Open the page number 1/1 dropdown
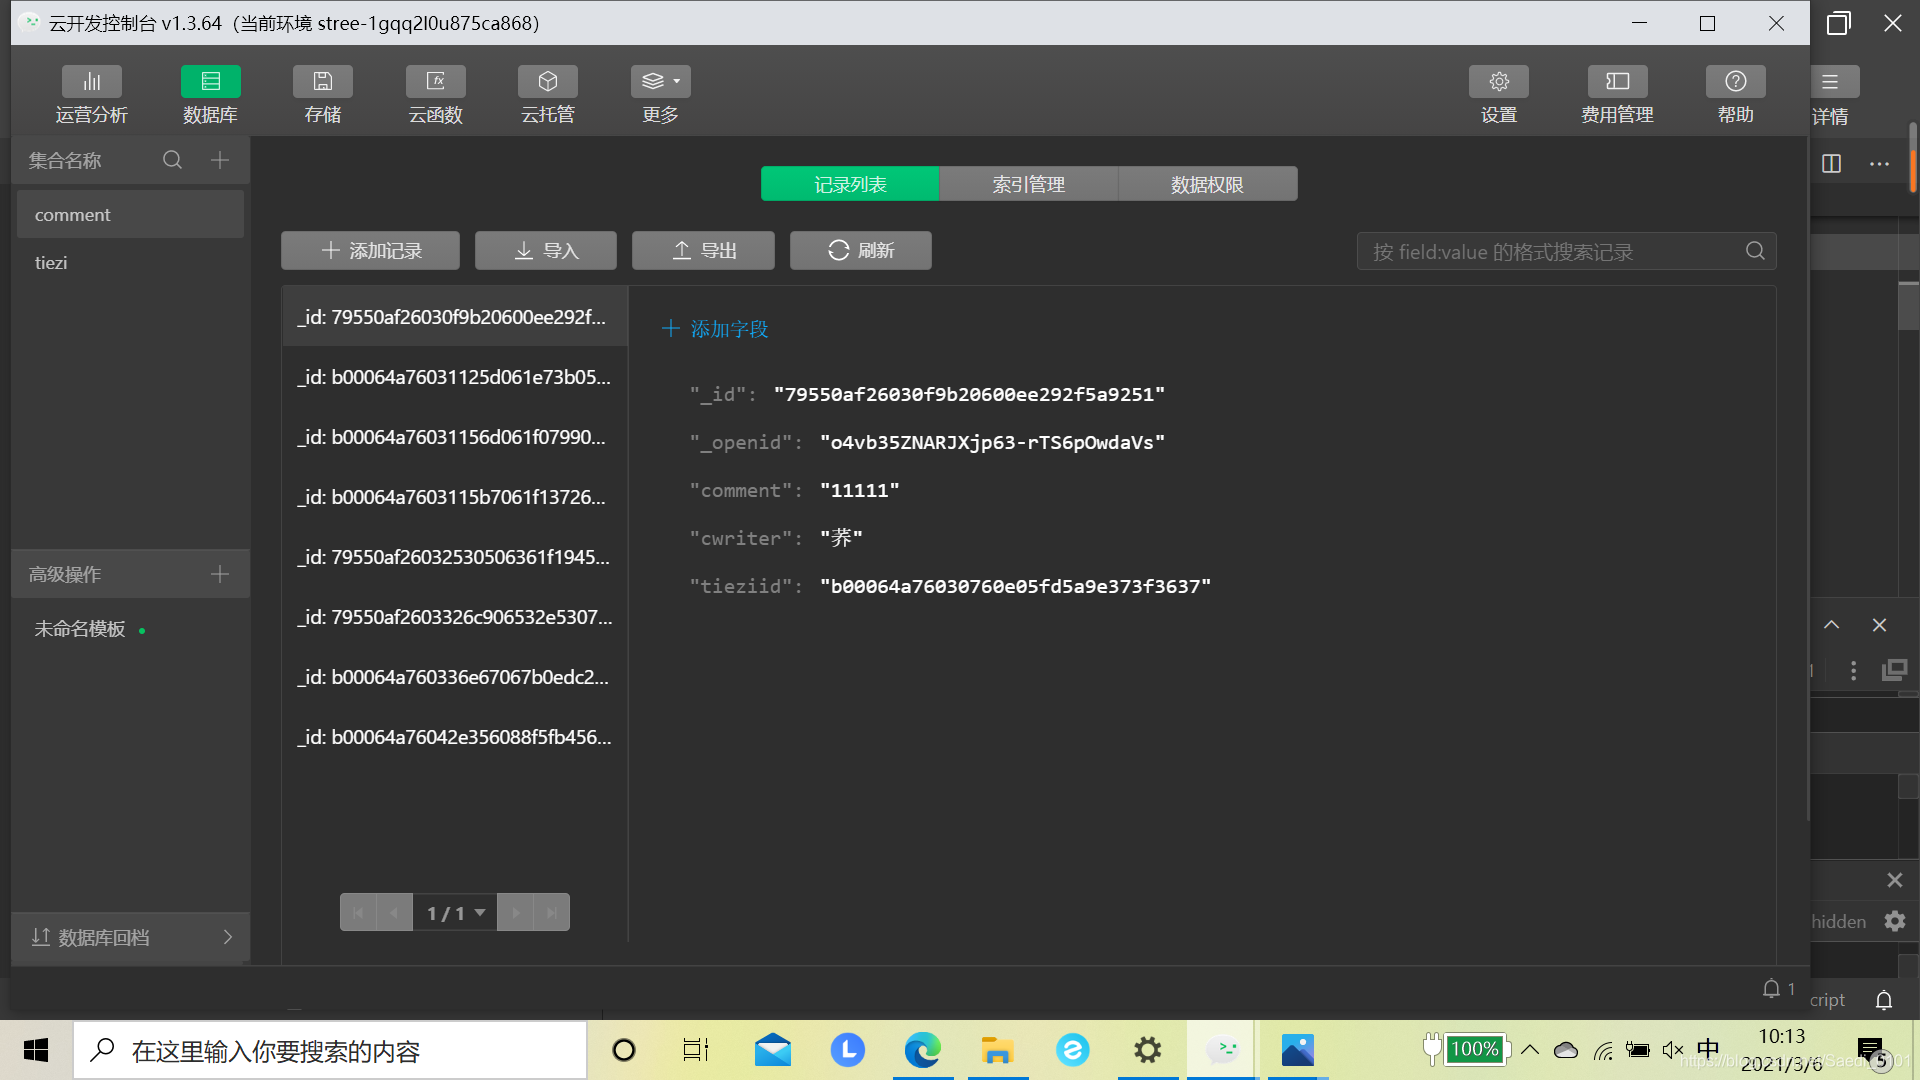This screenshot has width=1920, height=1080. coord(456,912)
